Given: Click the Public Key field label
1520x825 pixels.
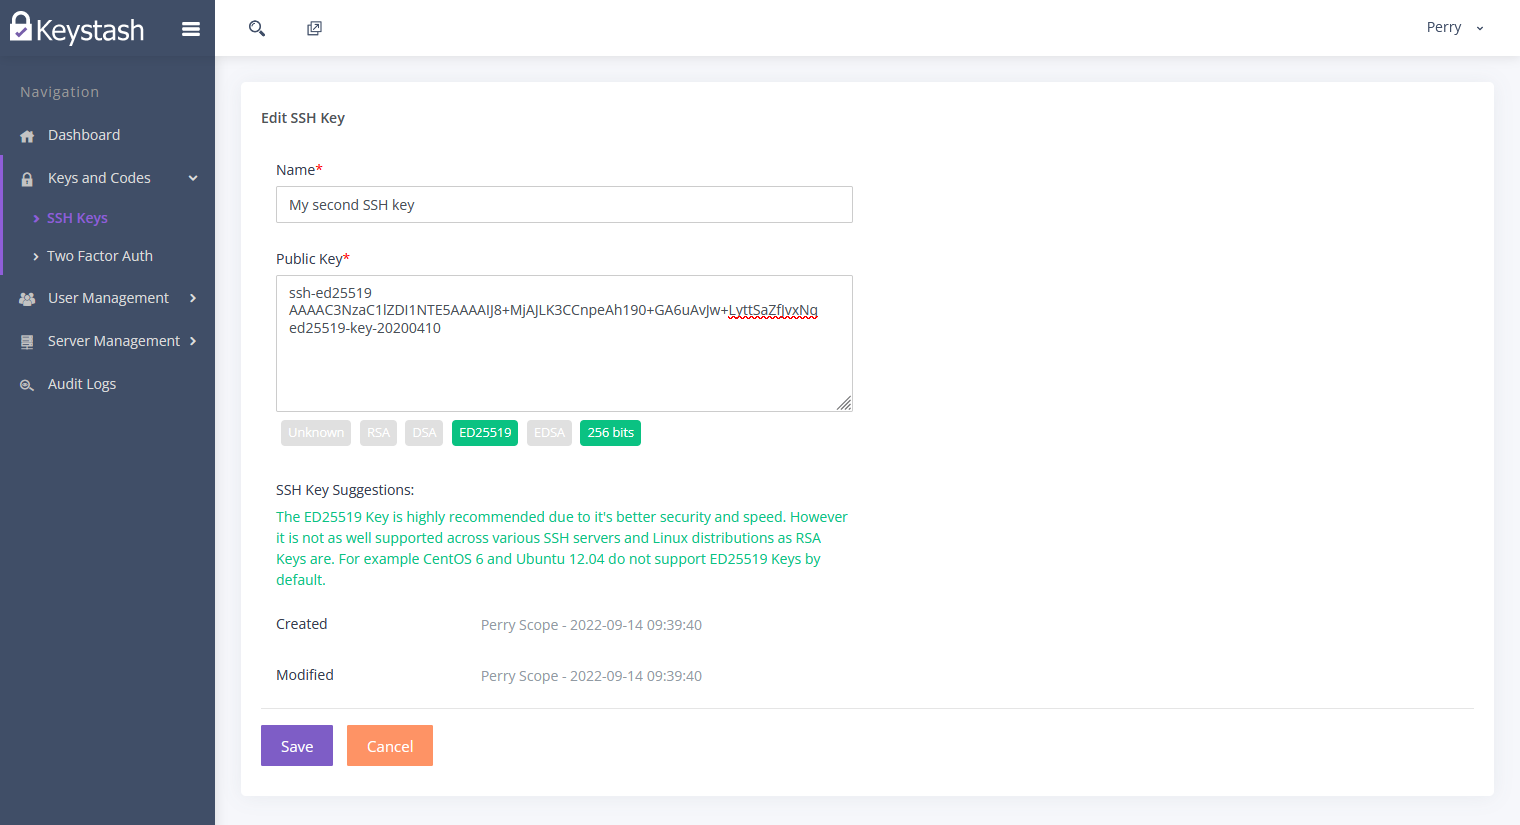Looking at the screenshot, I should (x=313, y=259).
